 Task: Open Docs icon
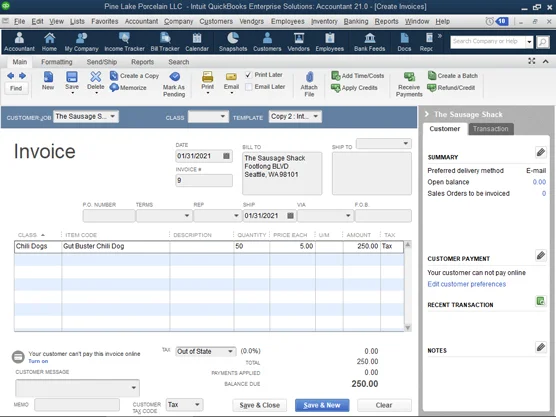tap(404, 41)
